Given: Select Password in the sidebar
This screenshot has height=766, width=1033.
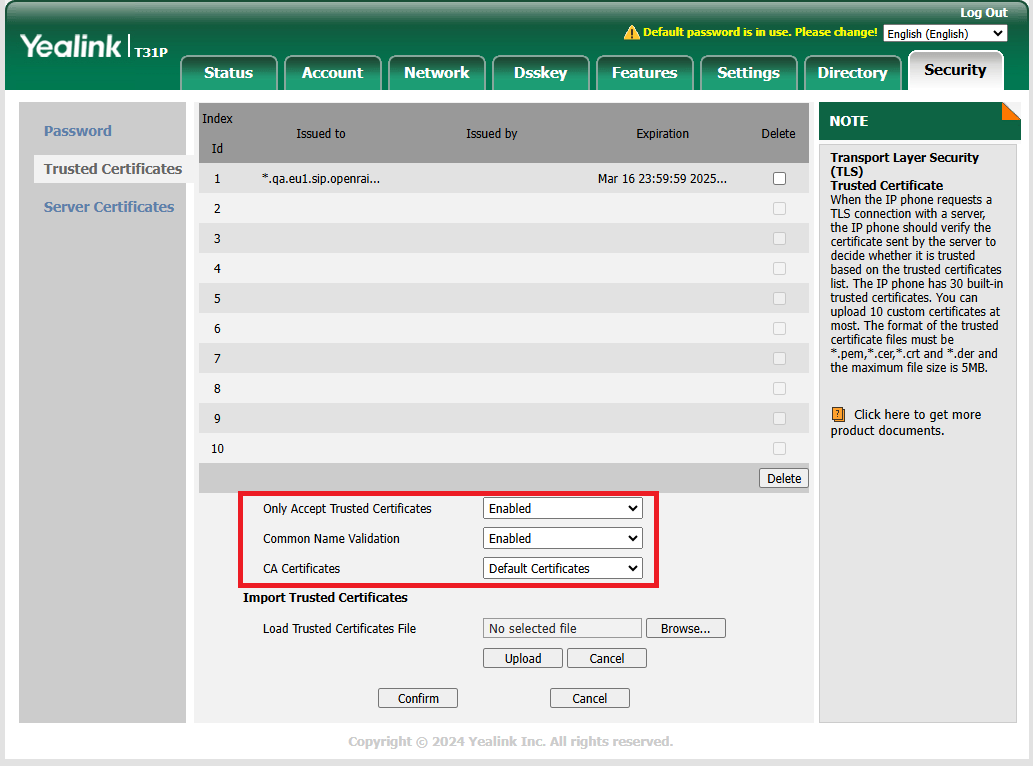Looking at the screenshot, I should coord(78,131).
